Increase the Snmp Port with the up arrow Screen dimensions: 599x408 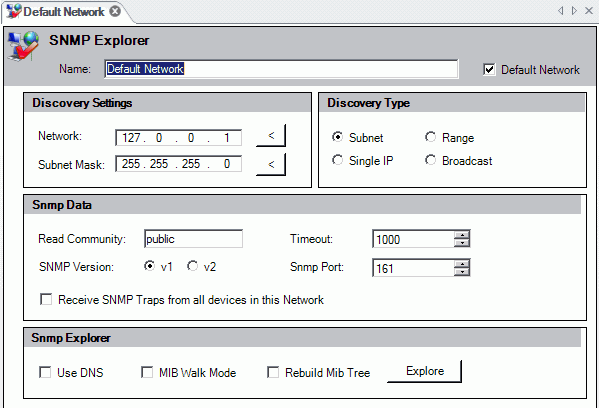462,264
